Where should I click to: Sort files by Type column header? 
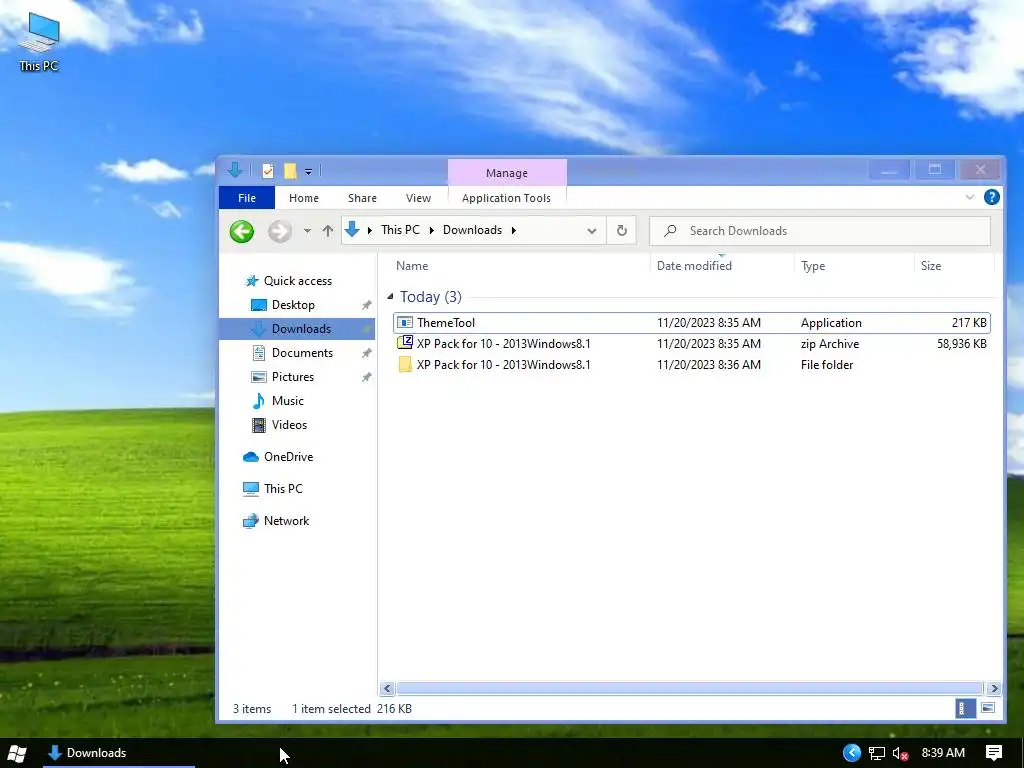tap(813, 266)
